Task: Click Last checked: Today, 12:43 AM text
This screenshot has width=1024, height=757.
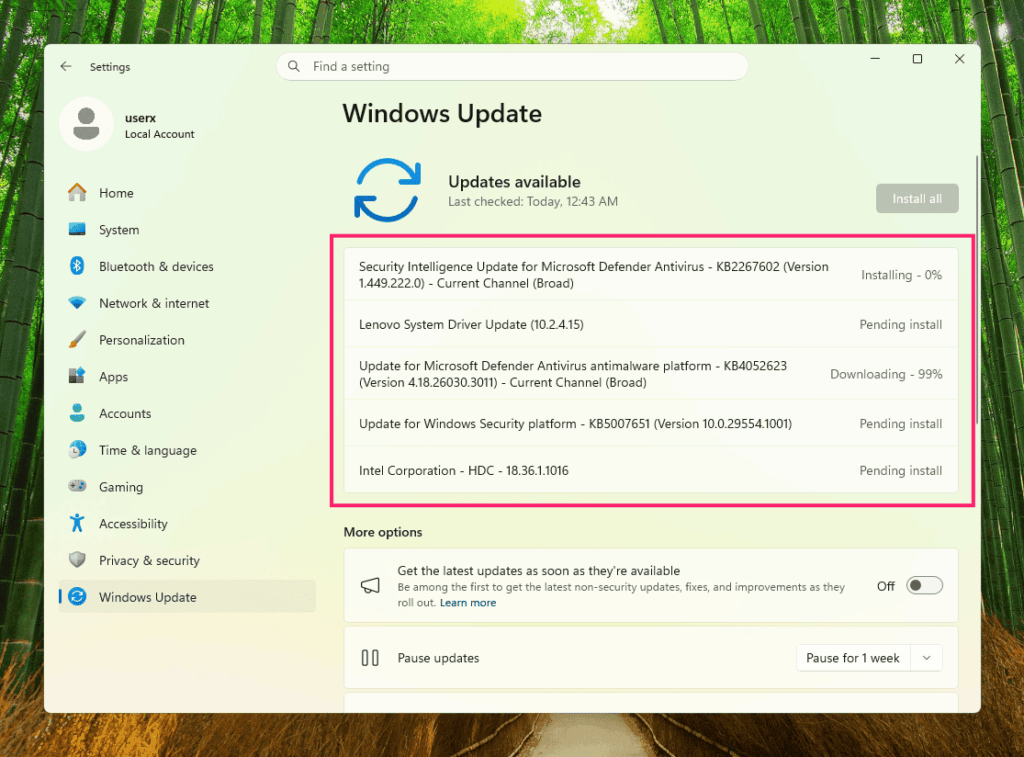Action: pyautogui.click(x=533, y=201)
